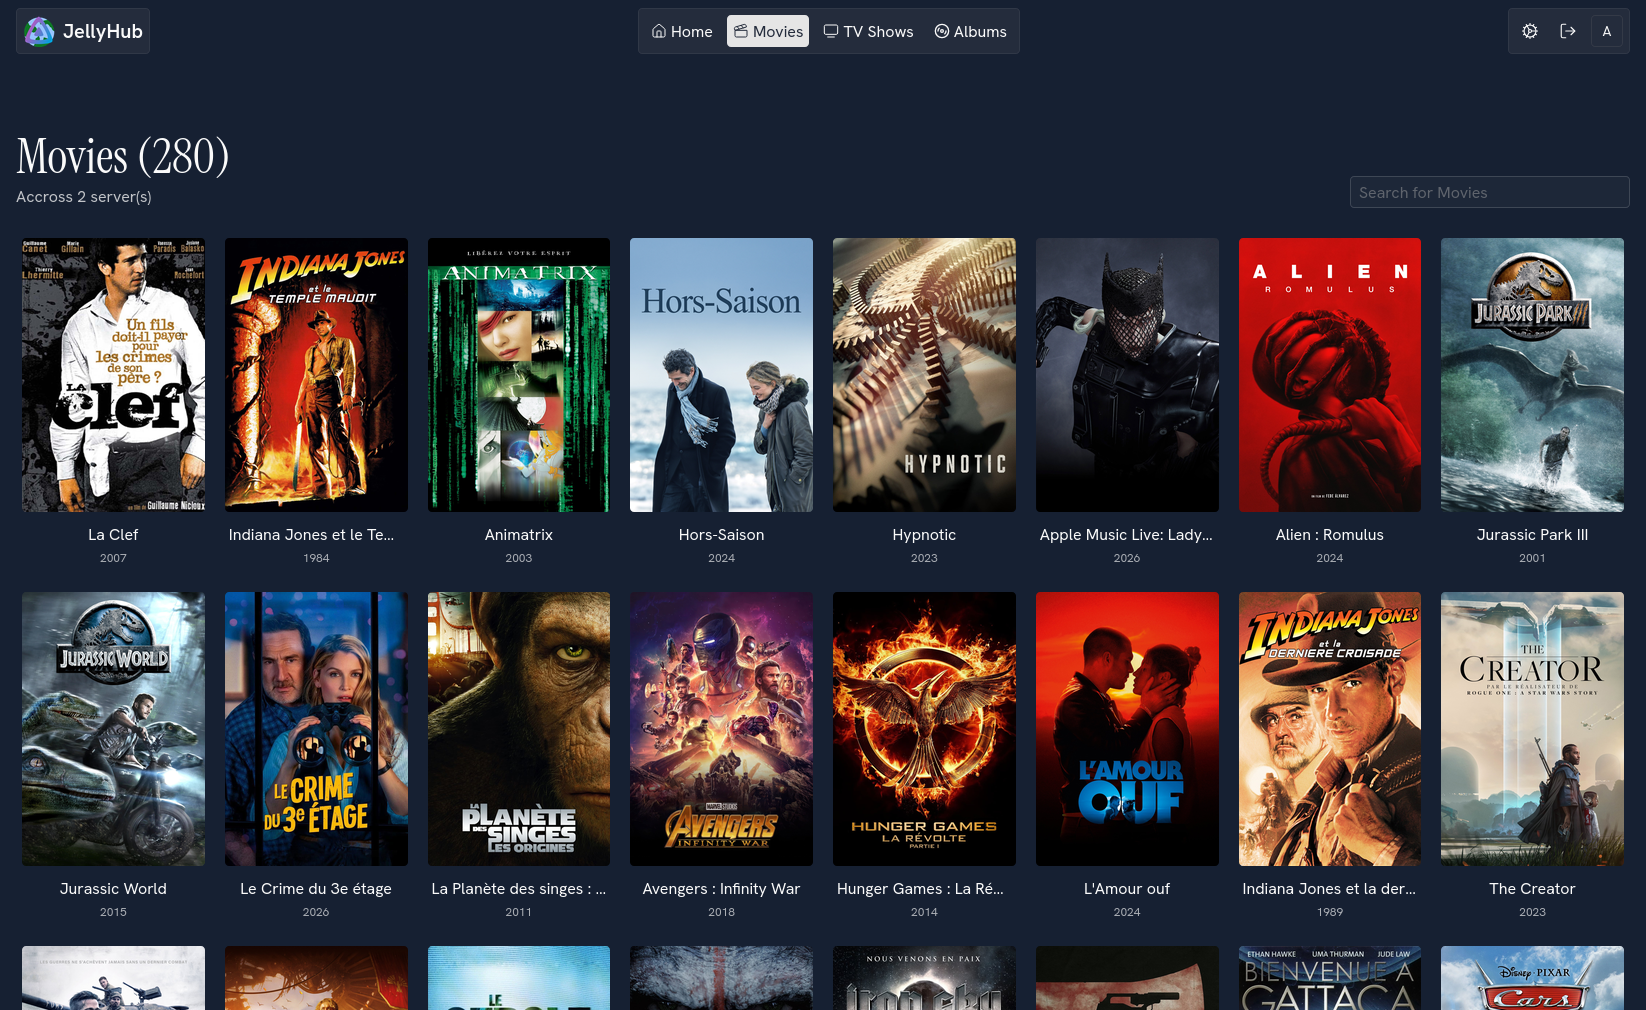Viewport: 1646px width, 1010px height.
Task: Click the clapperboard icon in Movies tab
Action: tap(741, 31)
